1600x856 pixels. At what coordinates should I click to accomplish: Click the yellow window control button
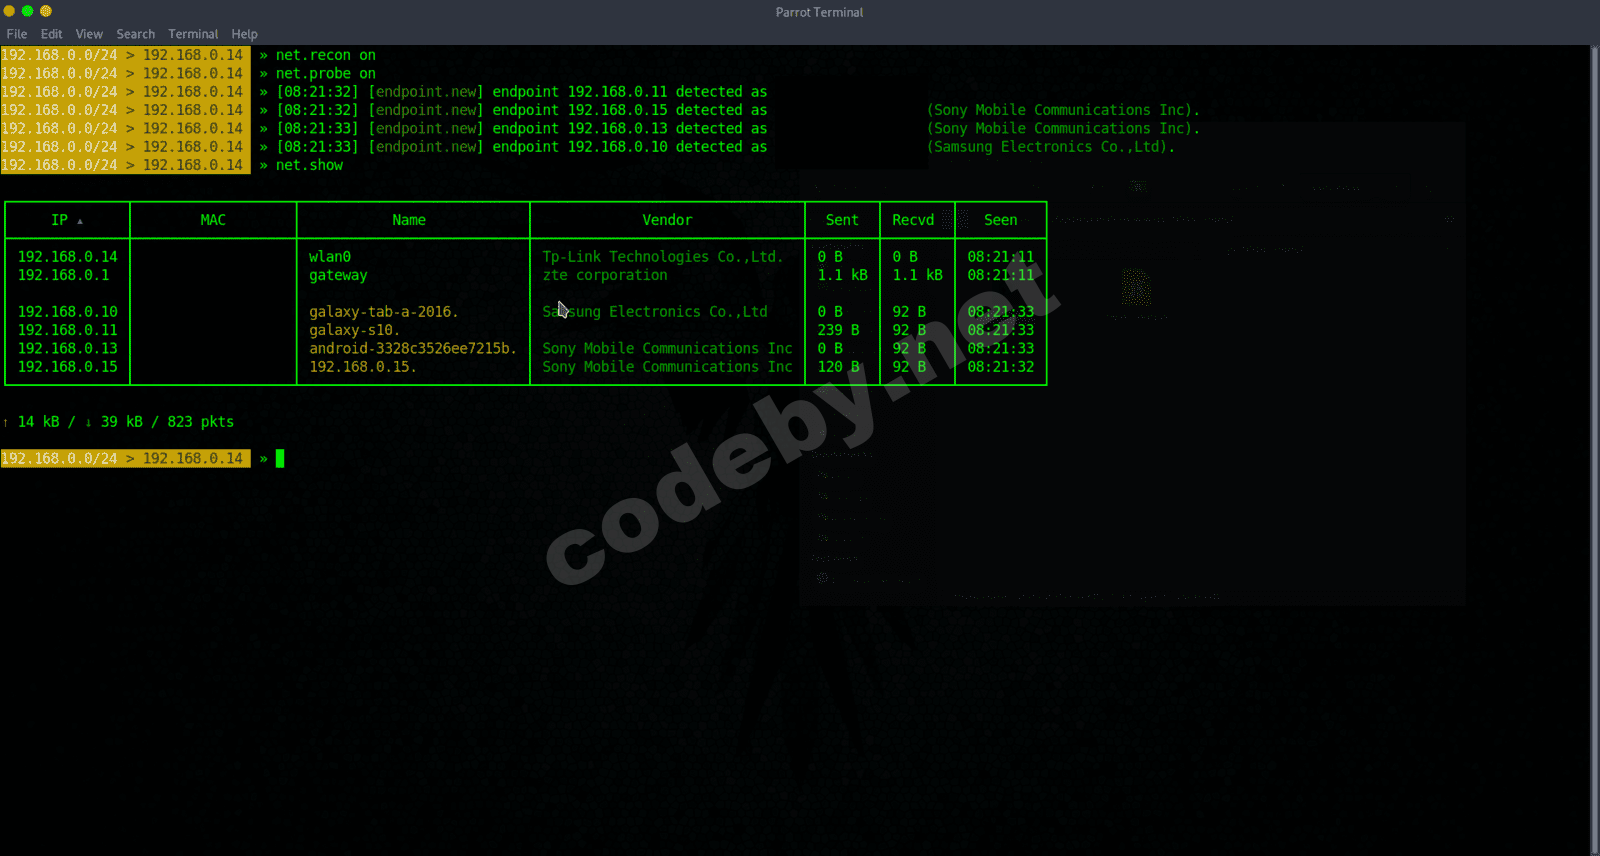(x=45, y=11)
